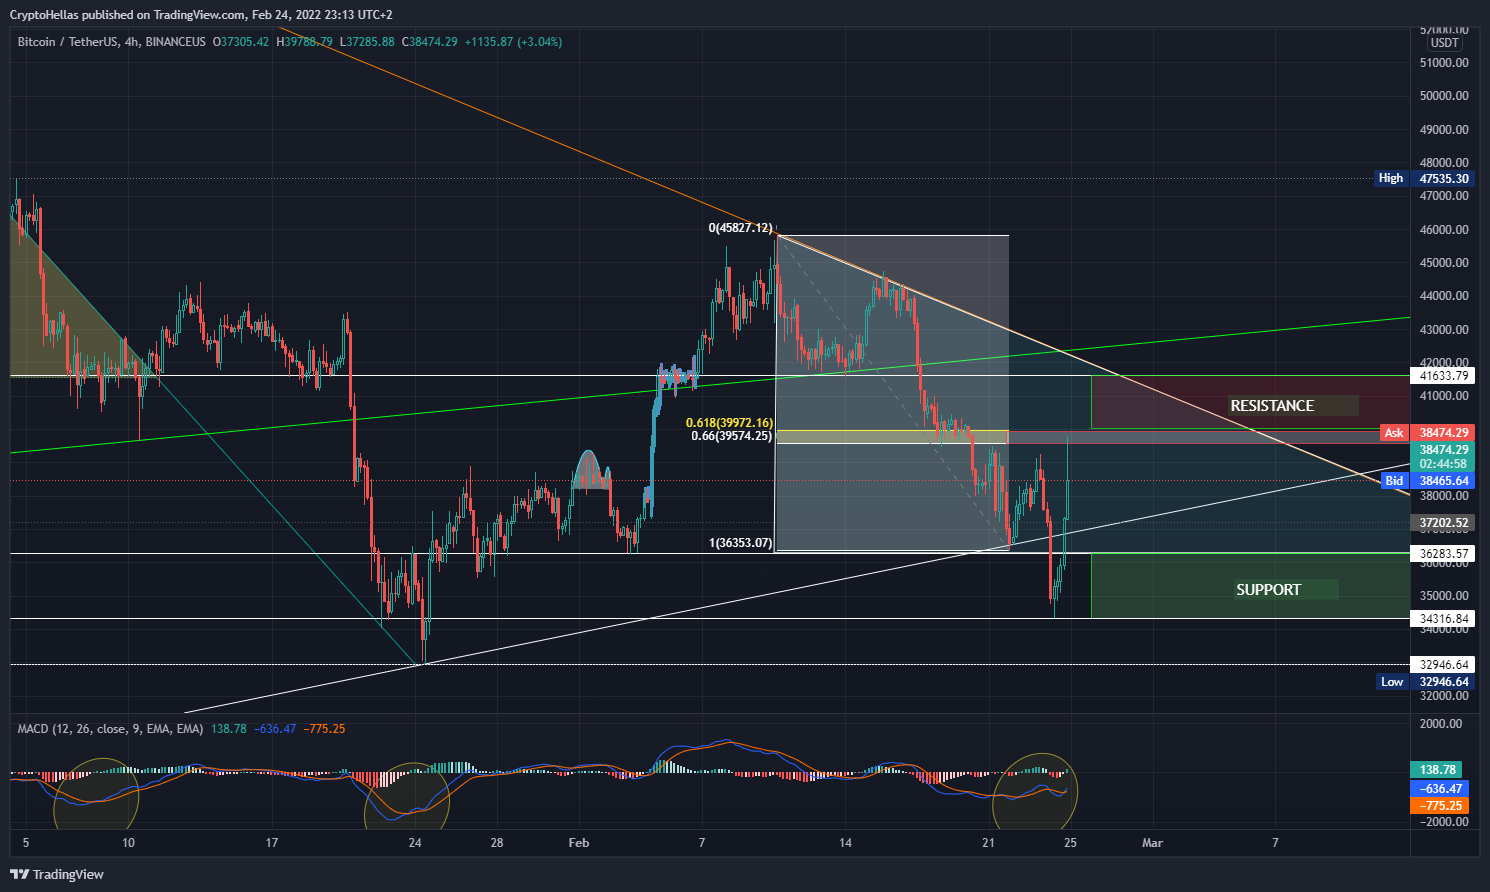Click the green 138.78 label on the MACD axis
This screenshot has width=1490, height=892.
point(1436,770)
